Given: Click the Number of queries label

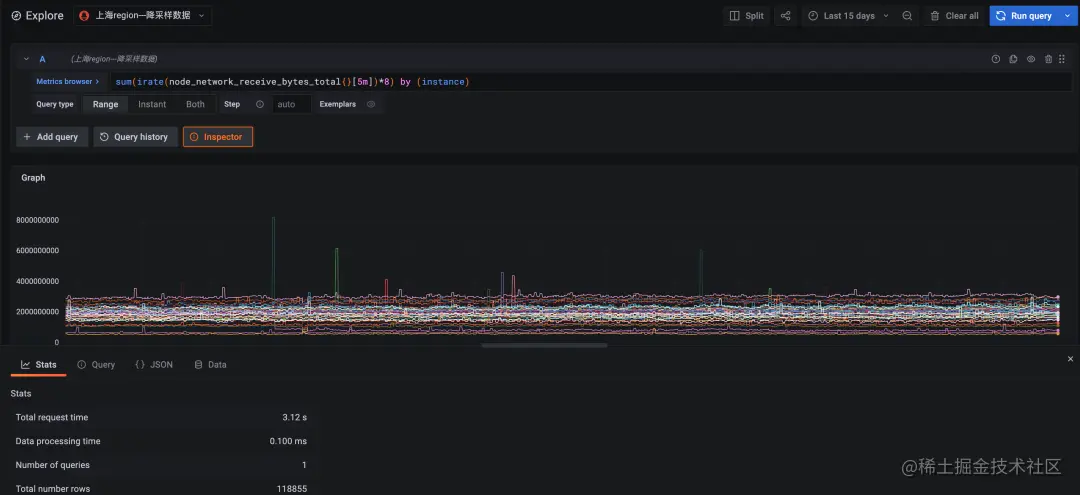Looking at the screenshot, I should [52, 465].
